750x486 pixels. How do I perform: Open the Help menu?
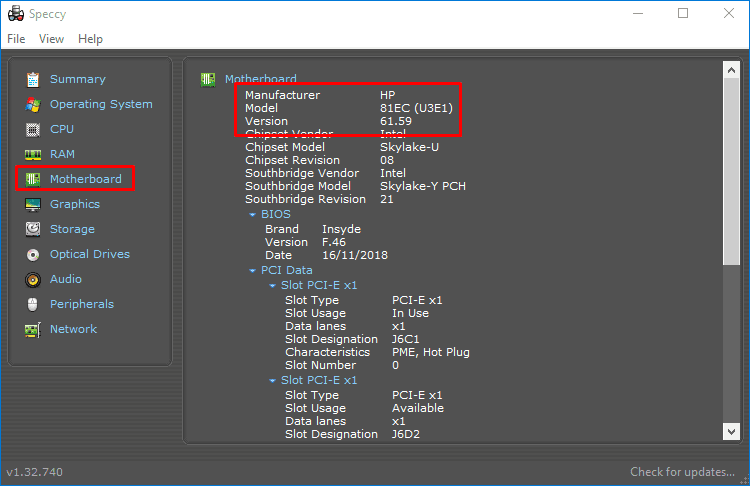pos(90,39)
